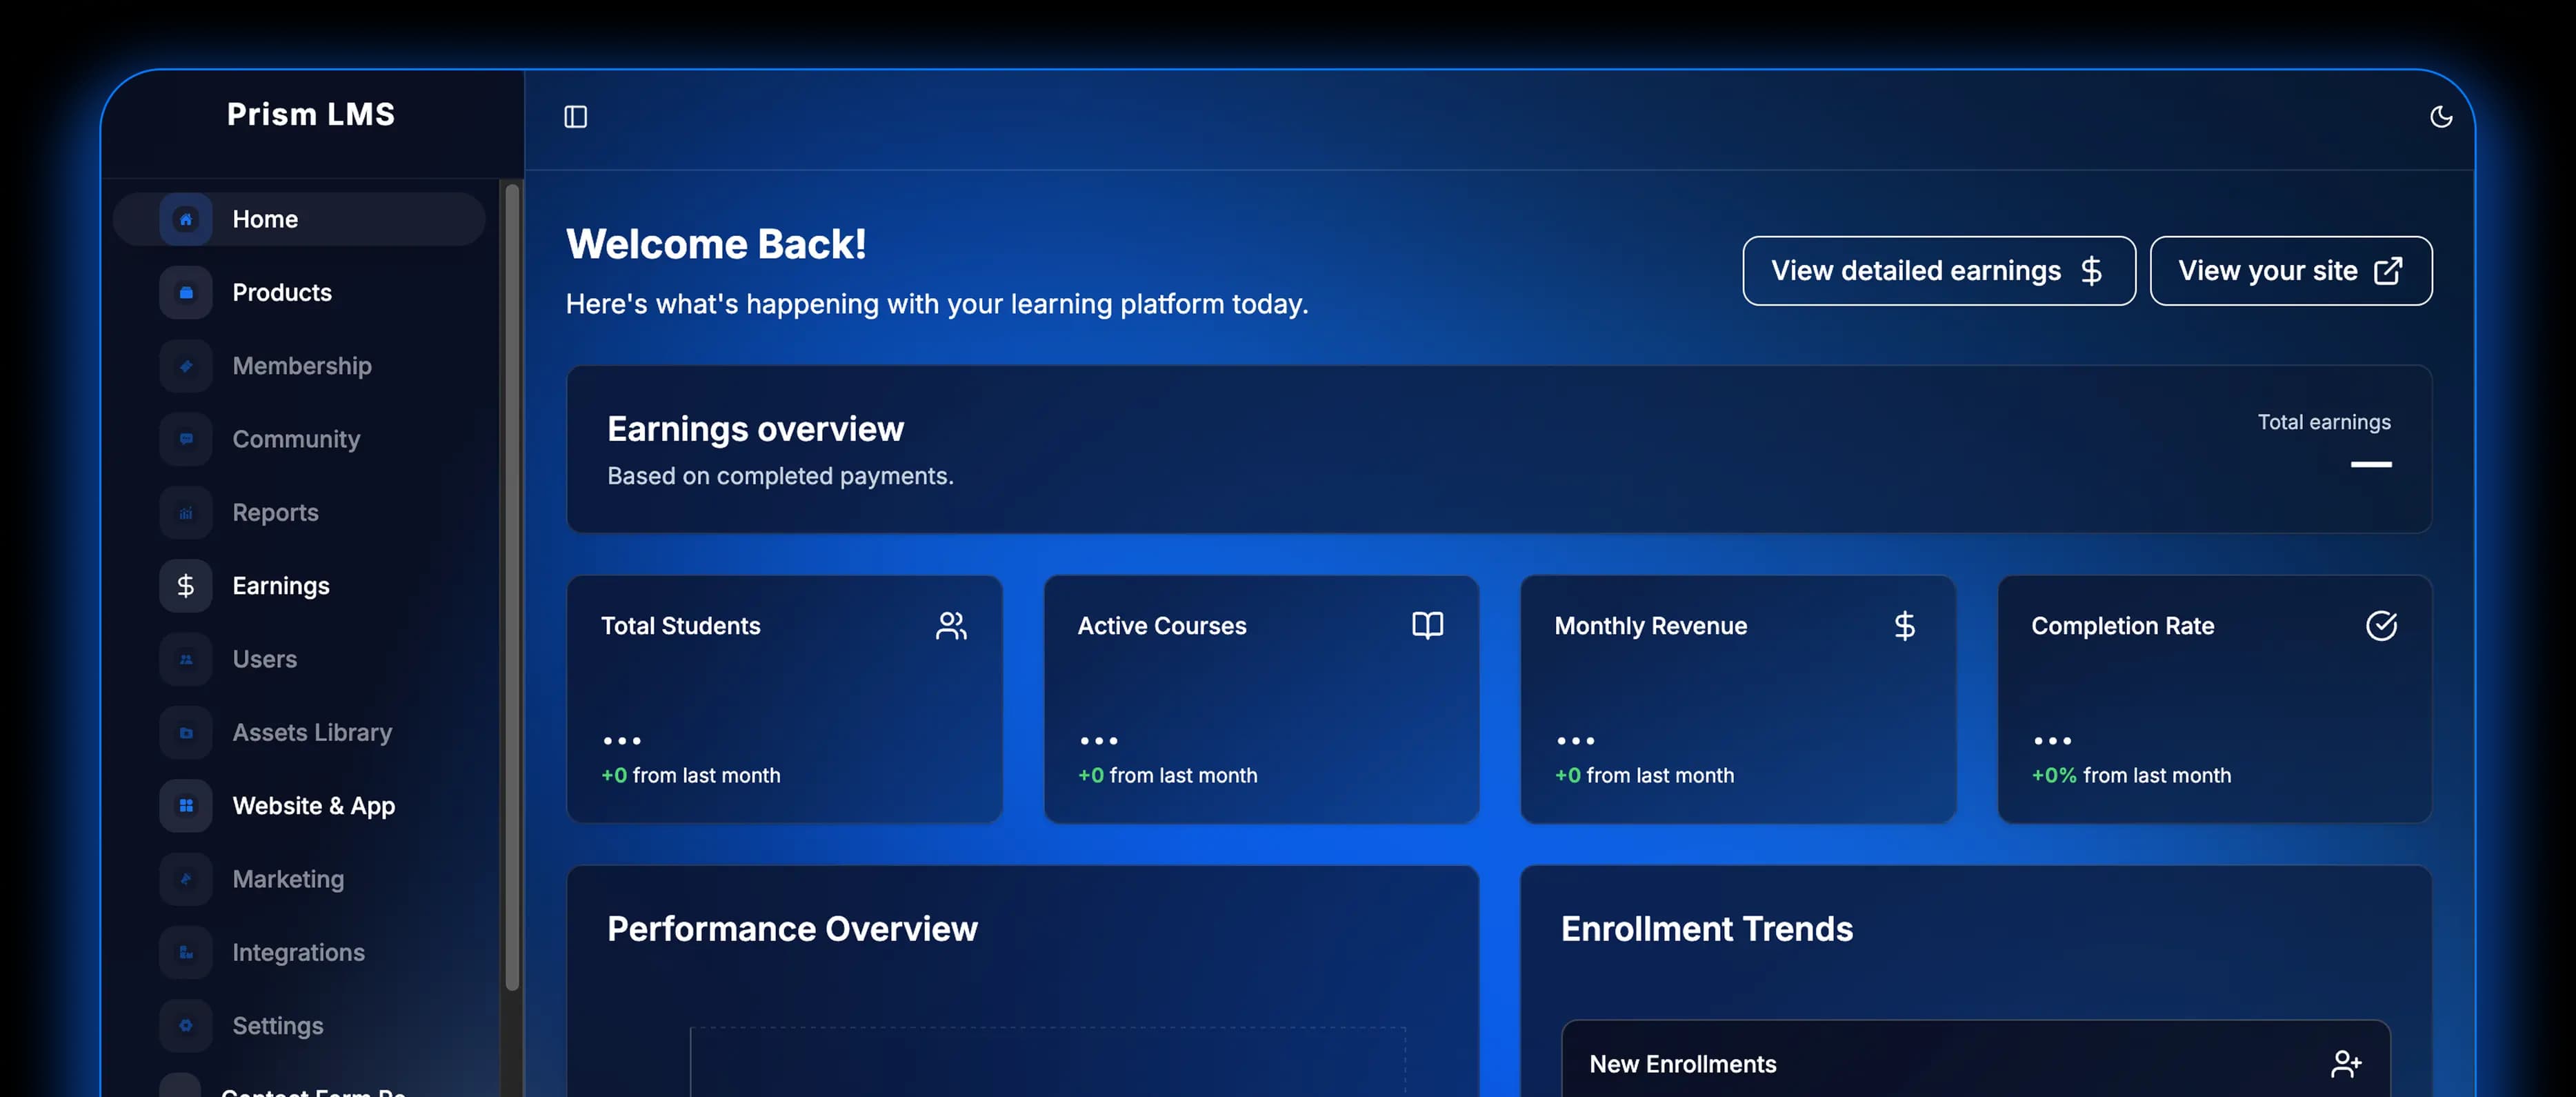This screenshot has height=1097, width=2576.
Task: Click 'Based on completed payments.' text
Action: 780,476
